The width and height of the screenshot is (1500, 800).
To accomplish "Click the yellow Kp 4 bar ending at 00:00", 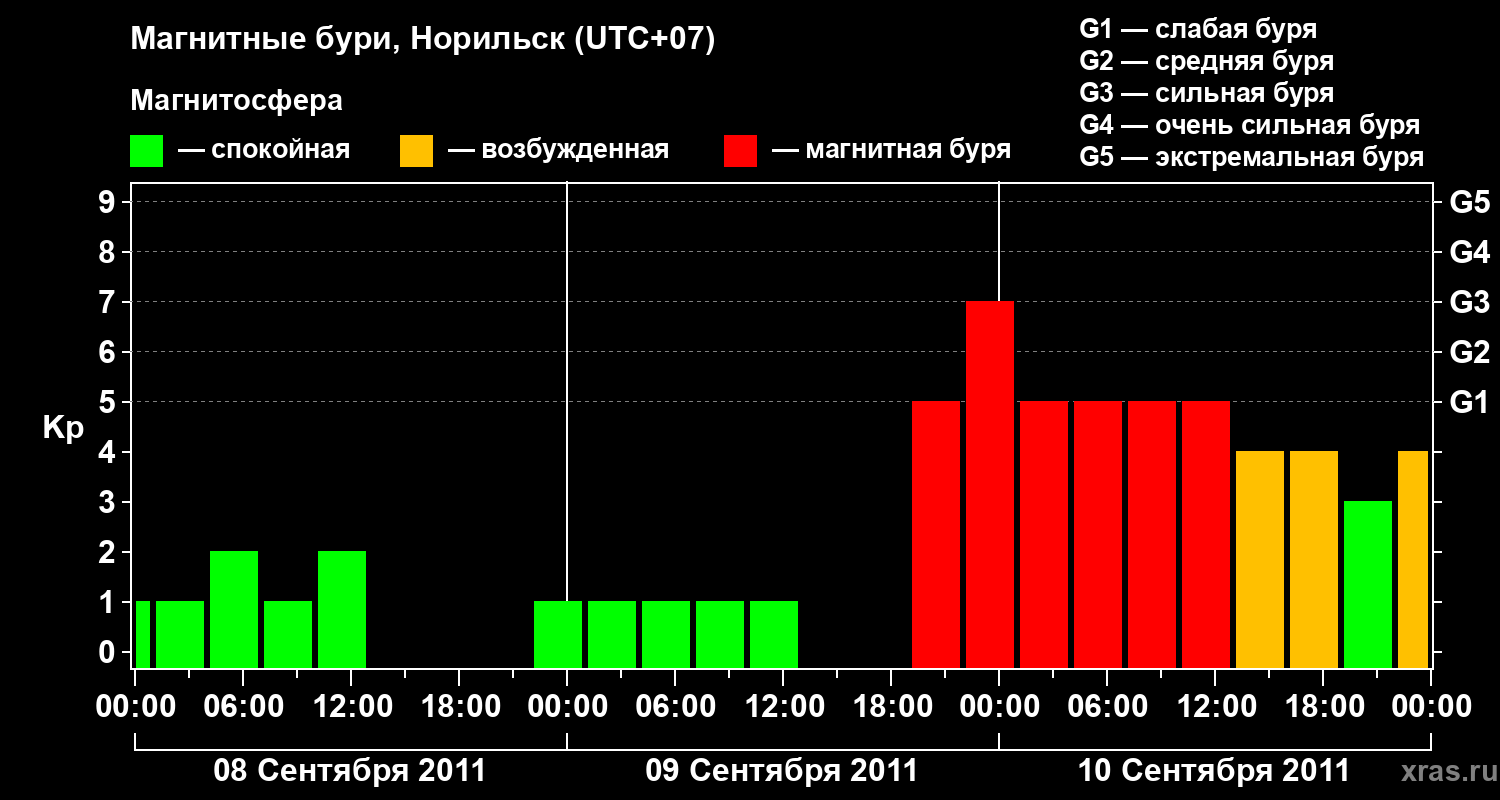I will 1413,559.
